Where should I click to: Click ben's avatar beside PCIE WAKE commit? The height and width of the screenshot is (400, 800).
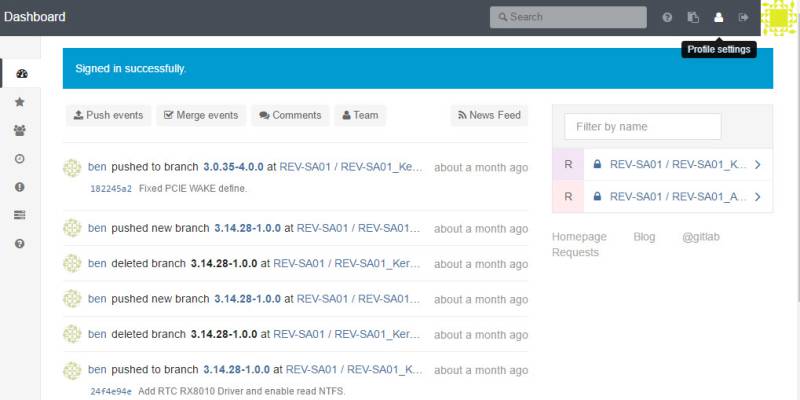(x=72, y=168)
